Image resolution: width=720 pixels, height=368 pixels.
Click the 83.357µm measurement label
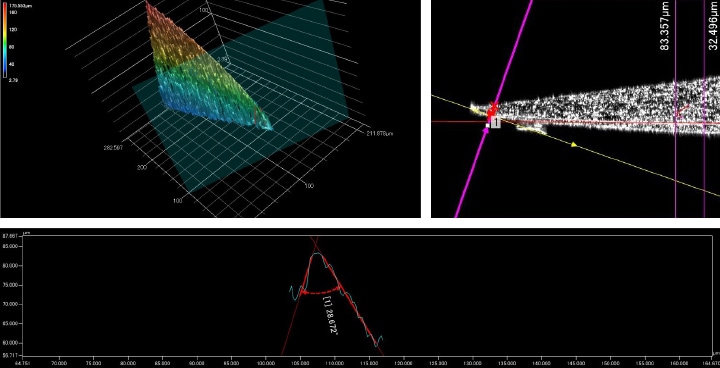tap(665, 26)
